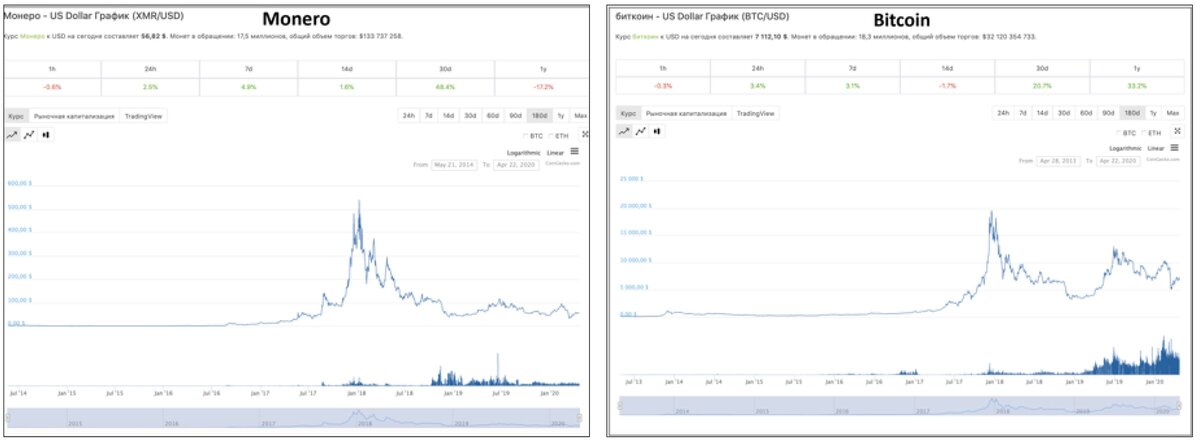Select the stepped line icon in Bitcoin panel
This screenshot has width=1200, height=444.
point(640,131)
